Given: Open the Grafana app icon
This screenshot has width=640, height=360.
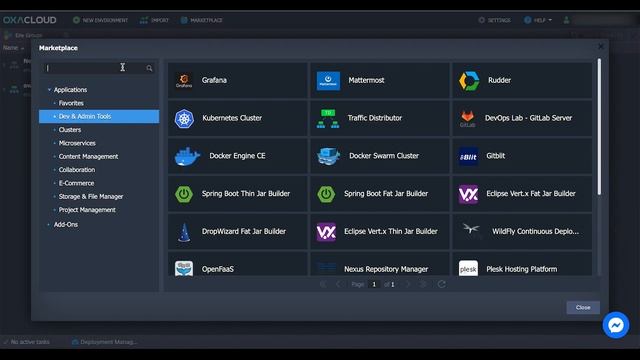Looking at the screenshot, I should pos(184,80).
